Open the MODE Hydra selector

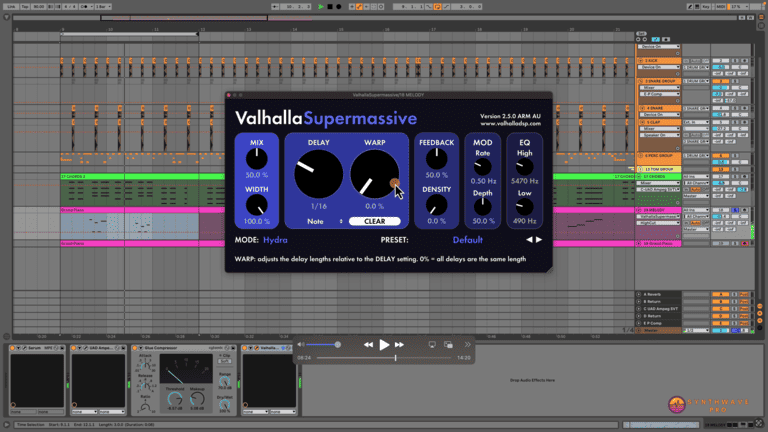pyautogui.click(x=275, y=240)
